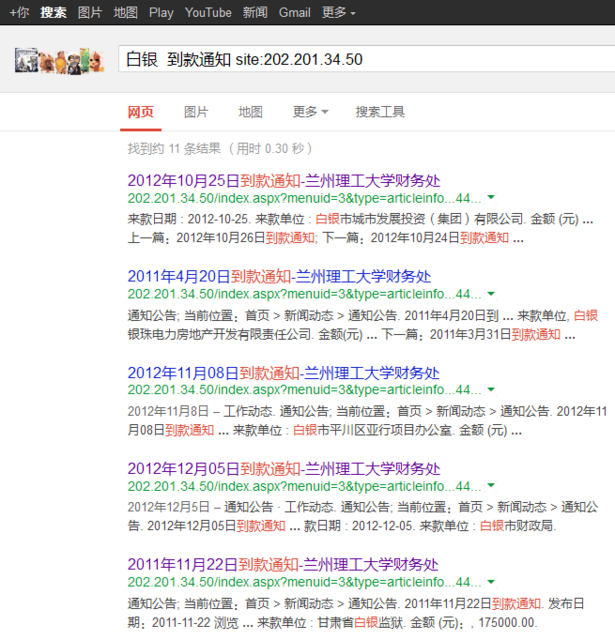This screenshot has width=615, height=640.
Task: Click the 网页 results tab
Action: click(x=141, y=112)
